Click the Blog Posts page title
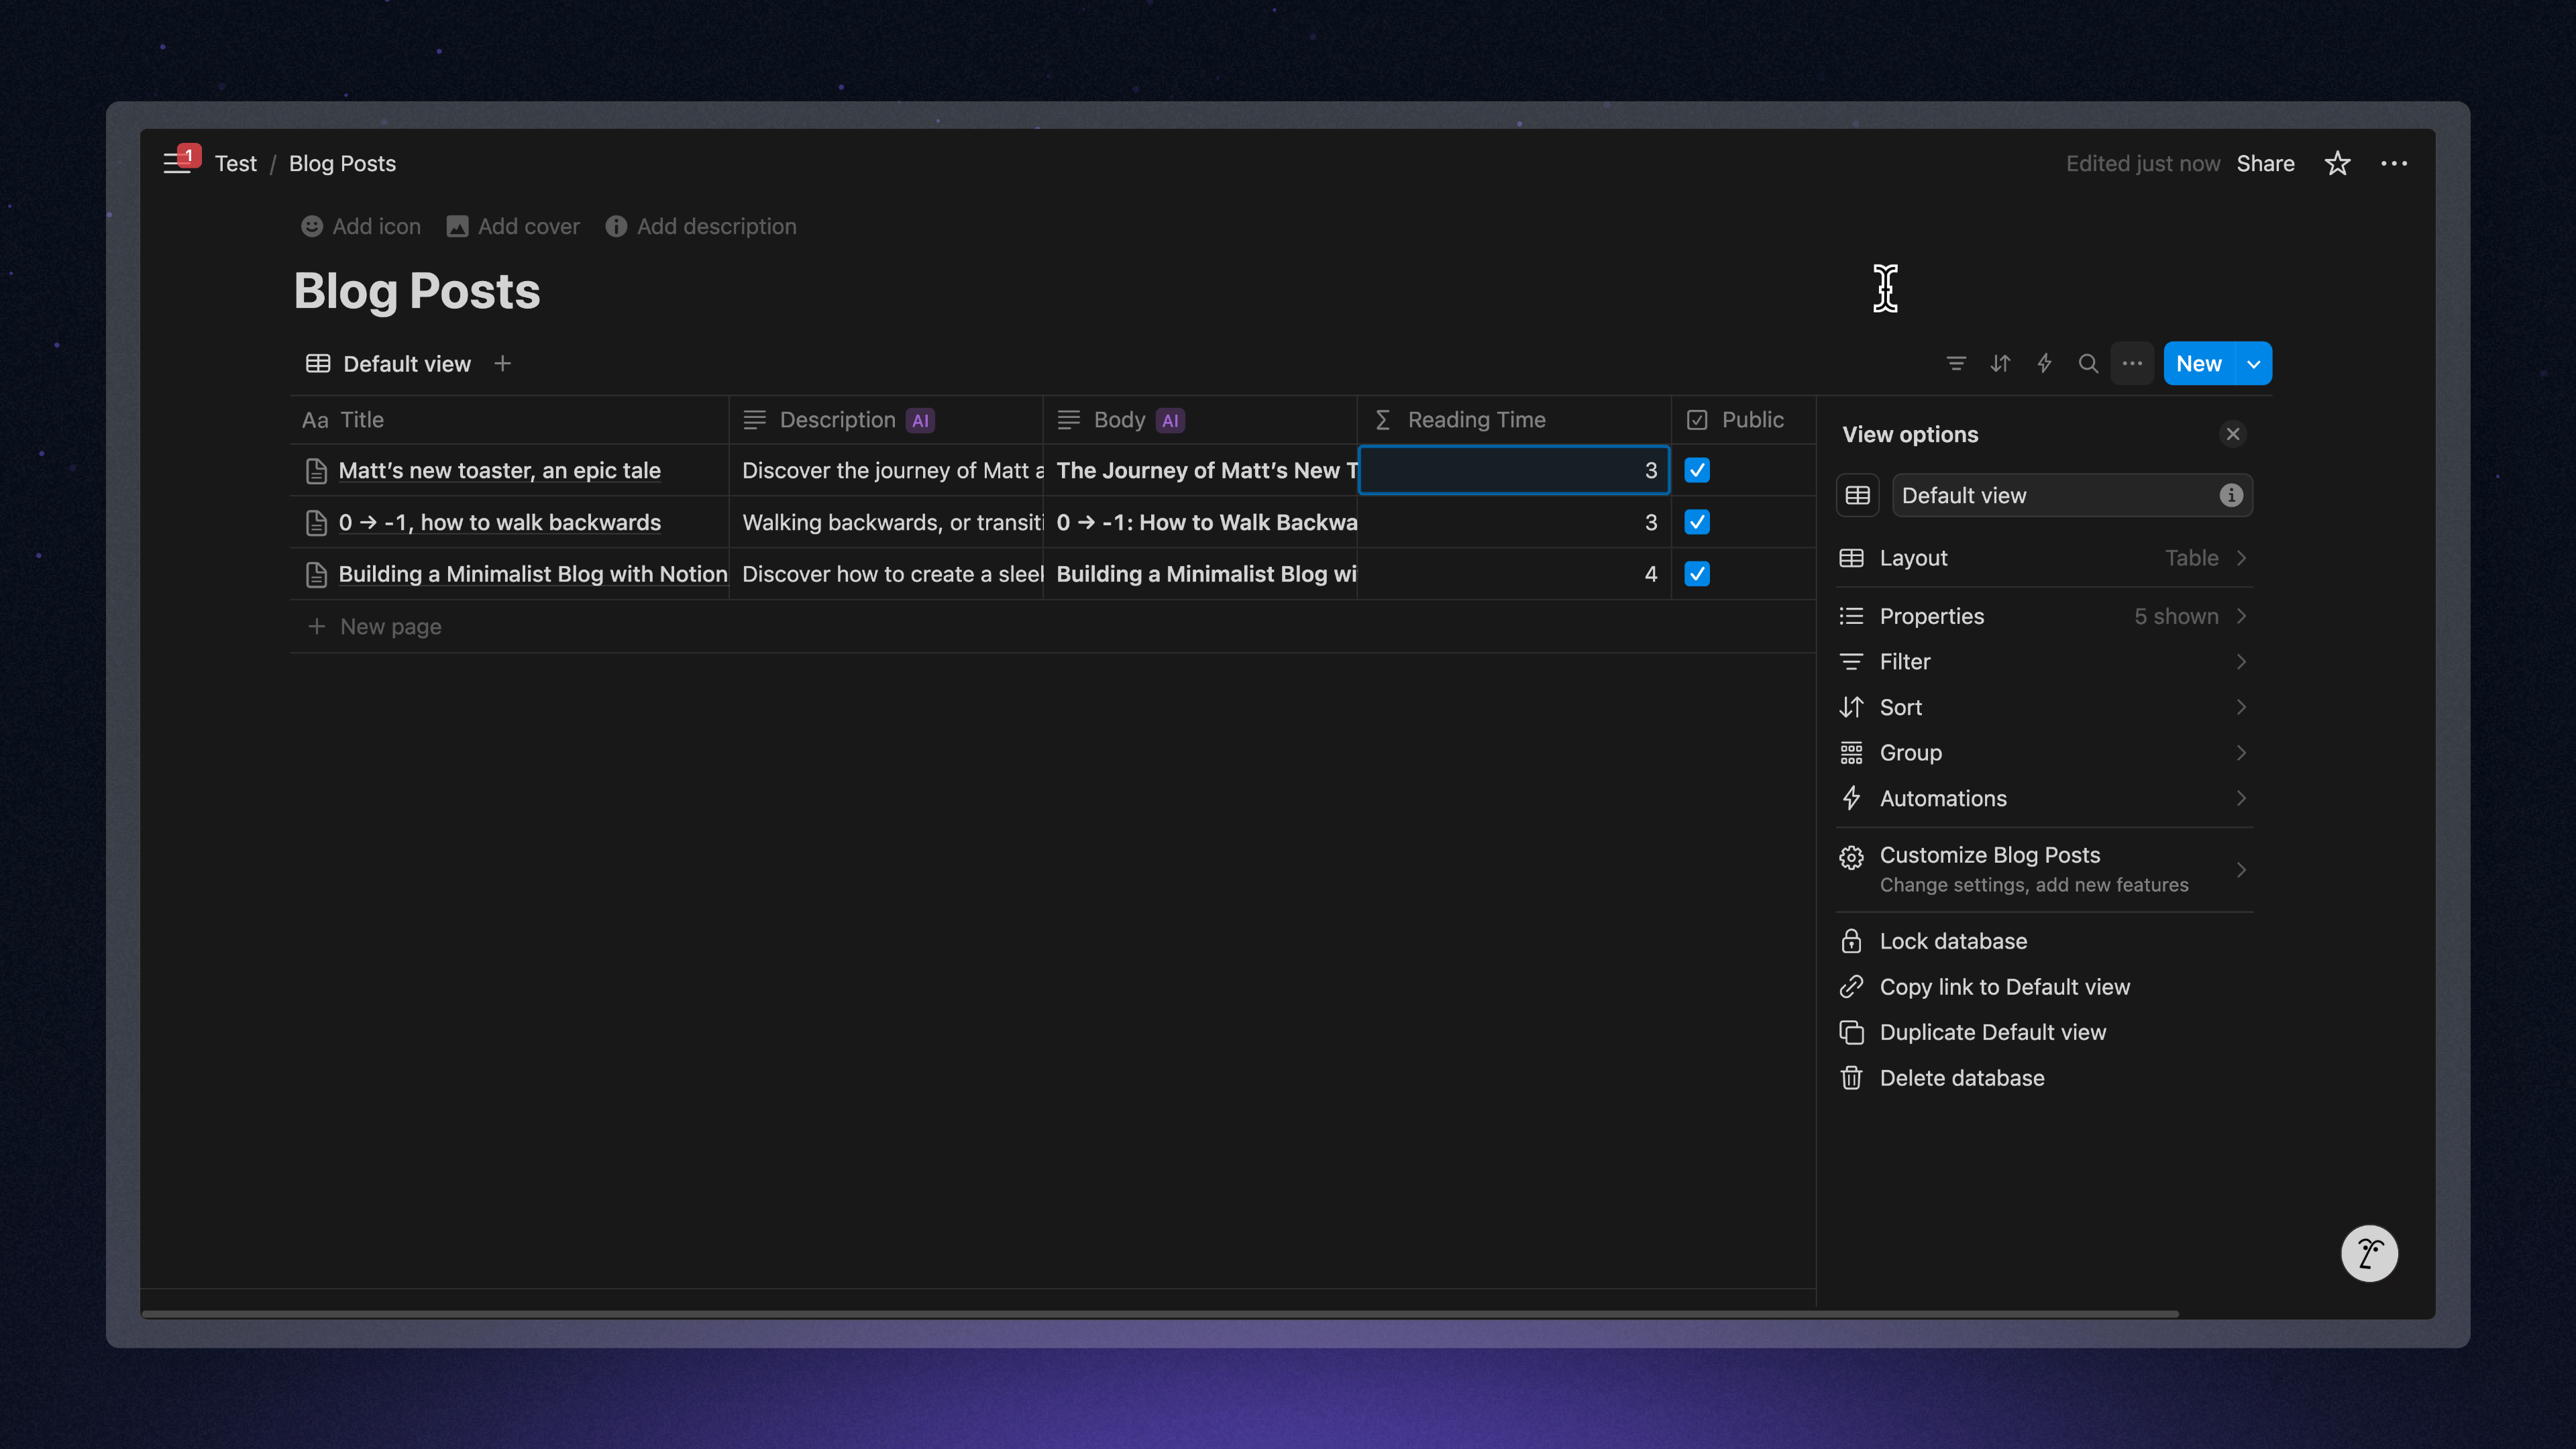This screenshot has height=1449, width=2576. (417, 291)
